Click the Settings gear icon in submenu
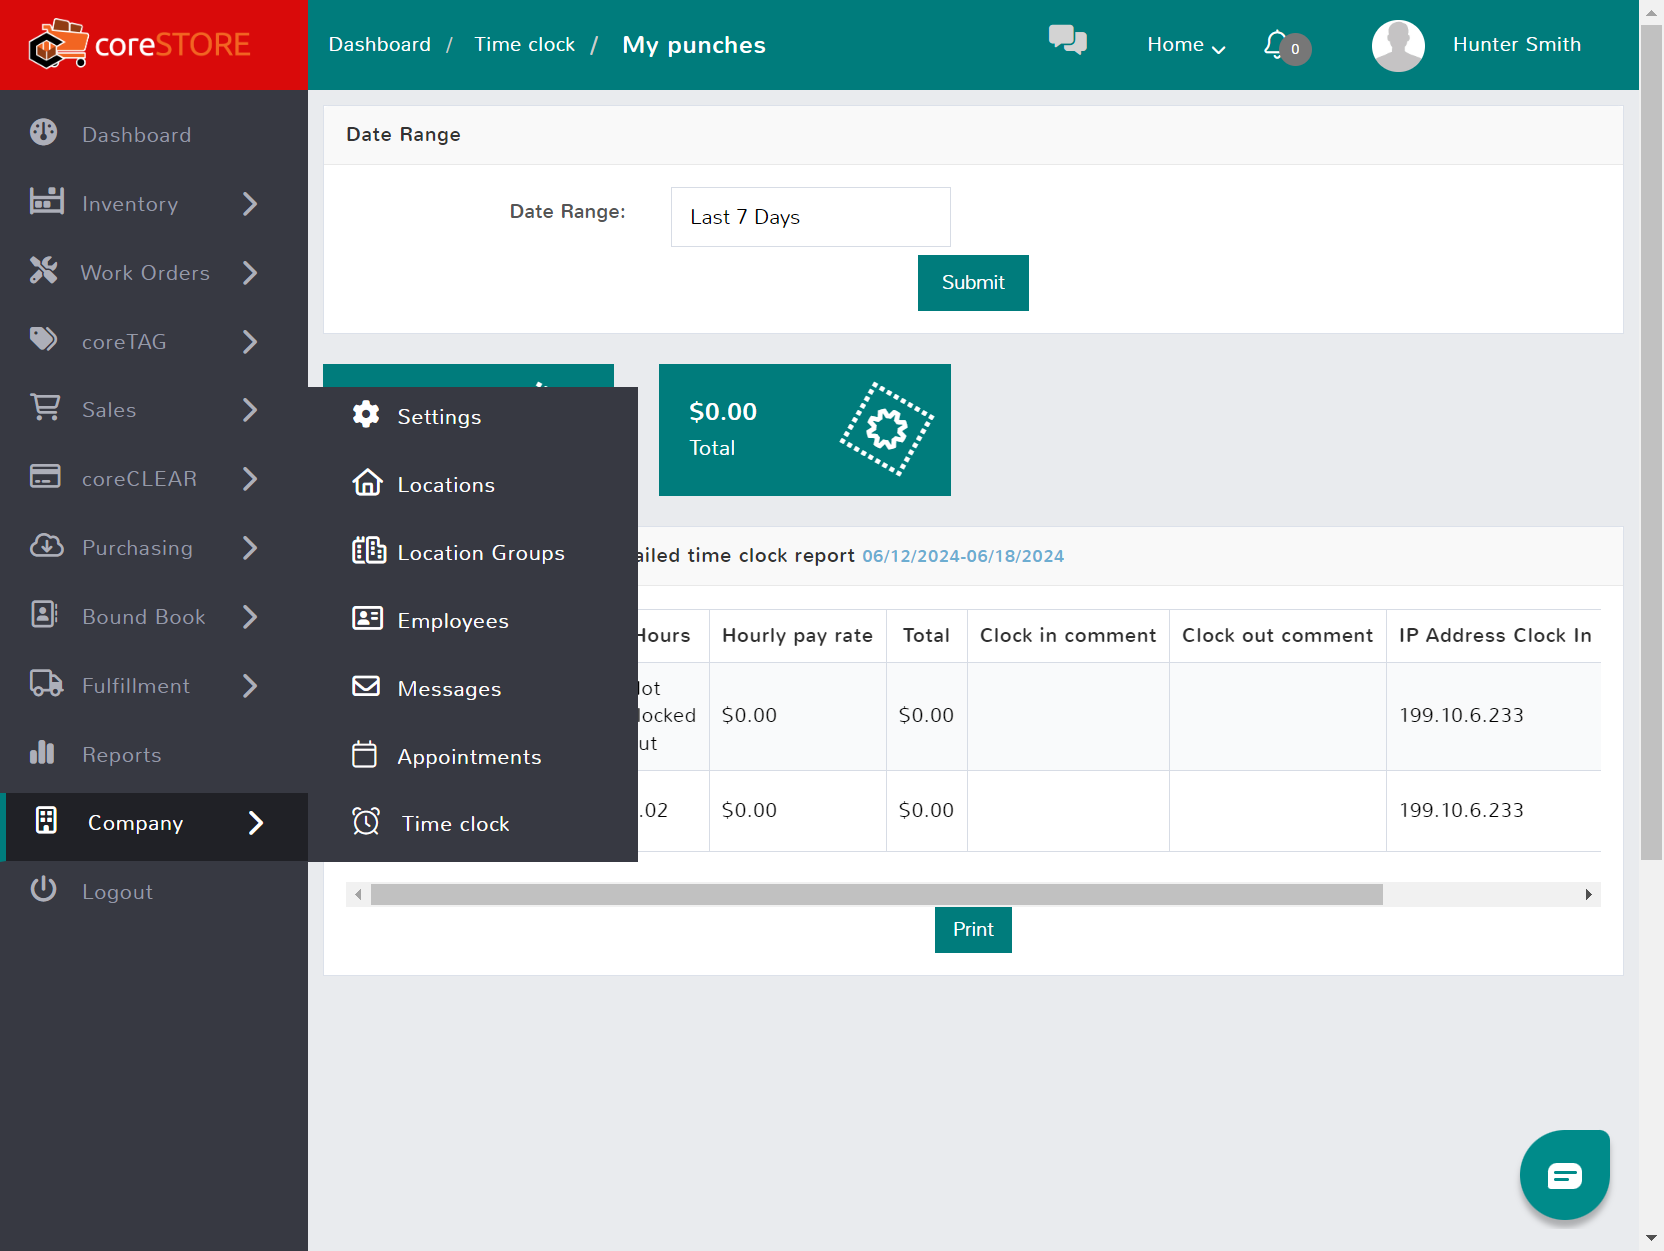This screenshot has width=1664, height=1251. point(366,414)
